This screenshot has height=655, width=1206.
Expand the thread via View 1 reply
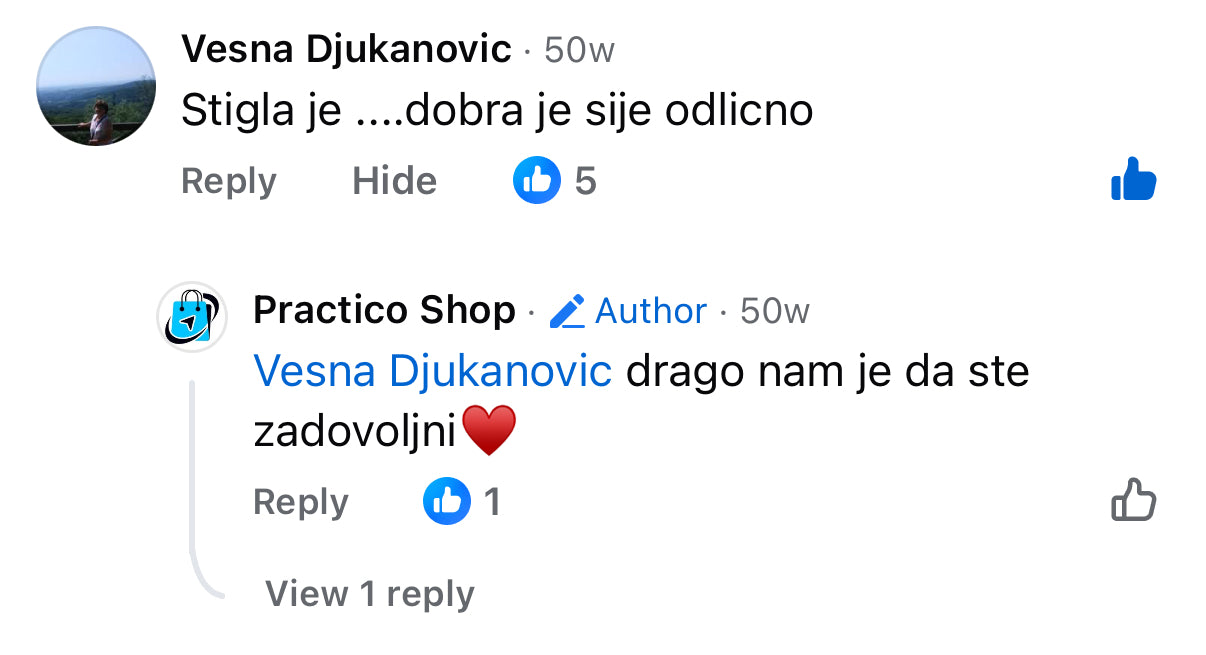[369, 594]
